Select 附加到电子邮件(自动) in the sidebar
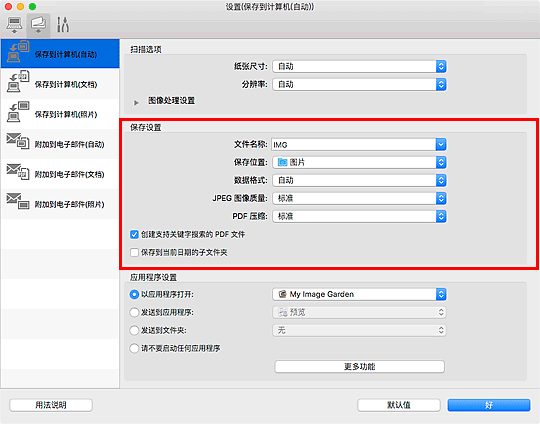Viewport: 540px width, 424px height. pyautogui.click(x=60, y=144)
